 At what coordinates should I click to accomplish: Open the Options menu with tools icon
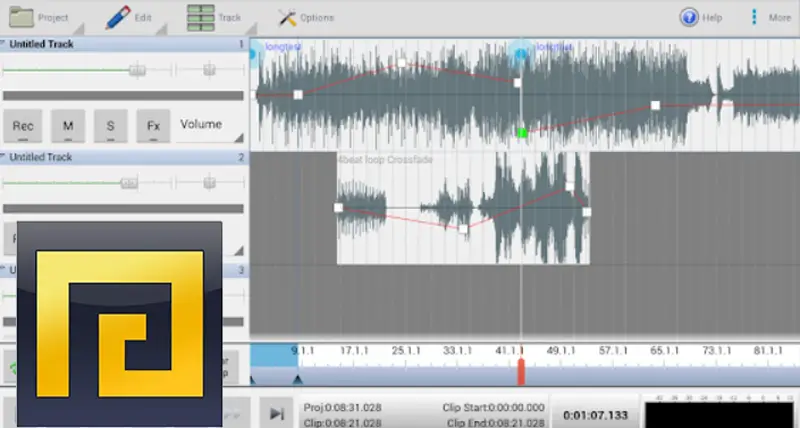[x=306, y=18]
